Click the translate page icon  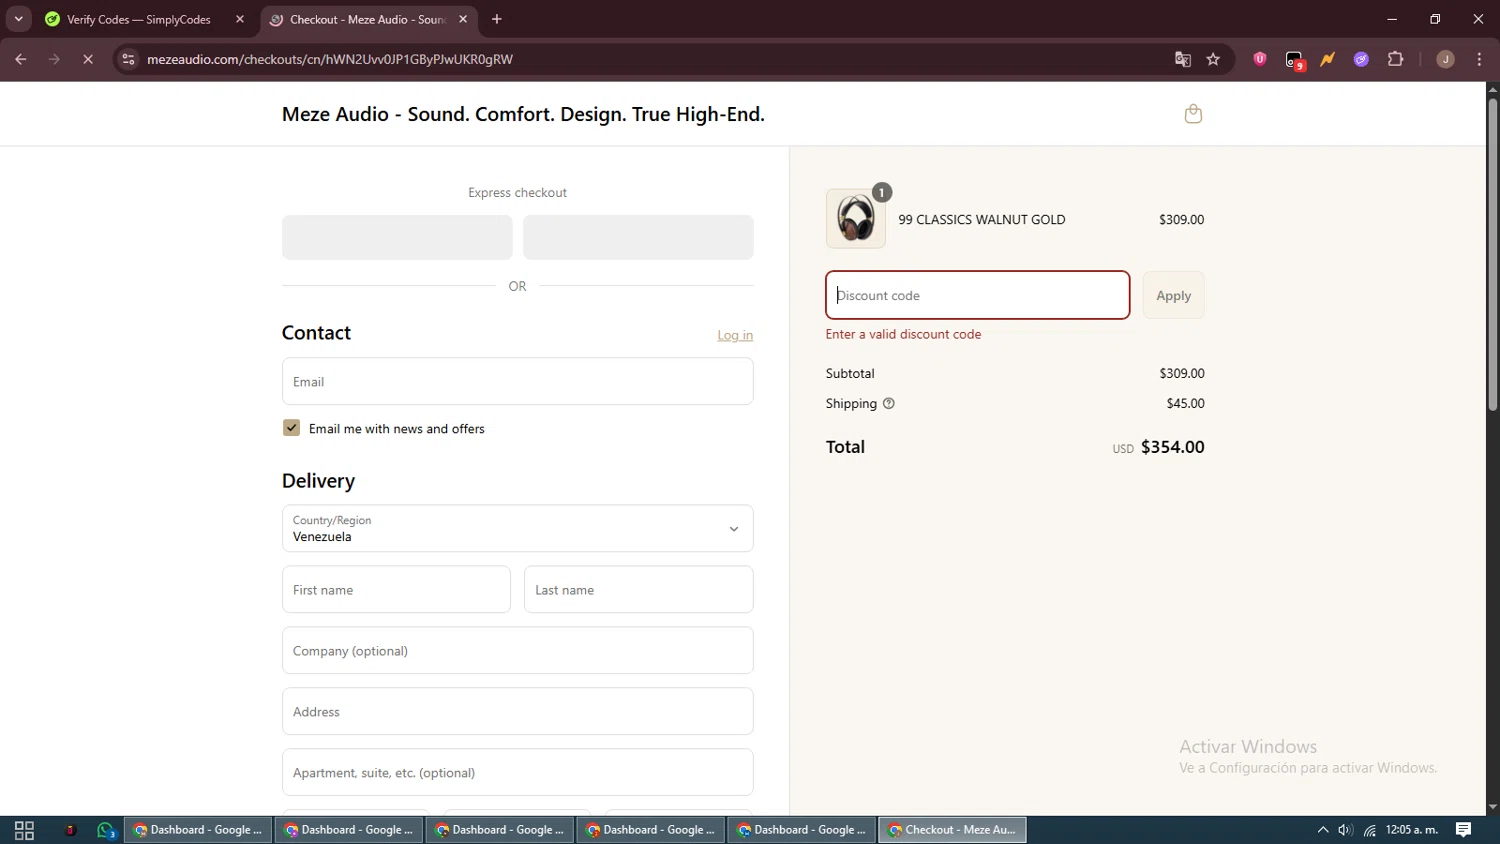pos(1183,60)
